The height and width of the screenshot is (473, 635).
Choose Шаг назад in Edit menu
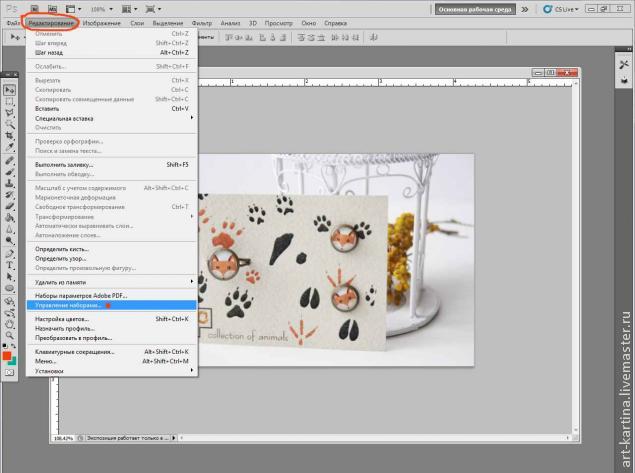111,52
